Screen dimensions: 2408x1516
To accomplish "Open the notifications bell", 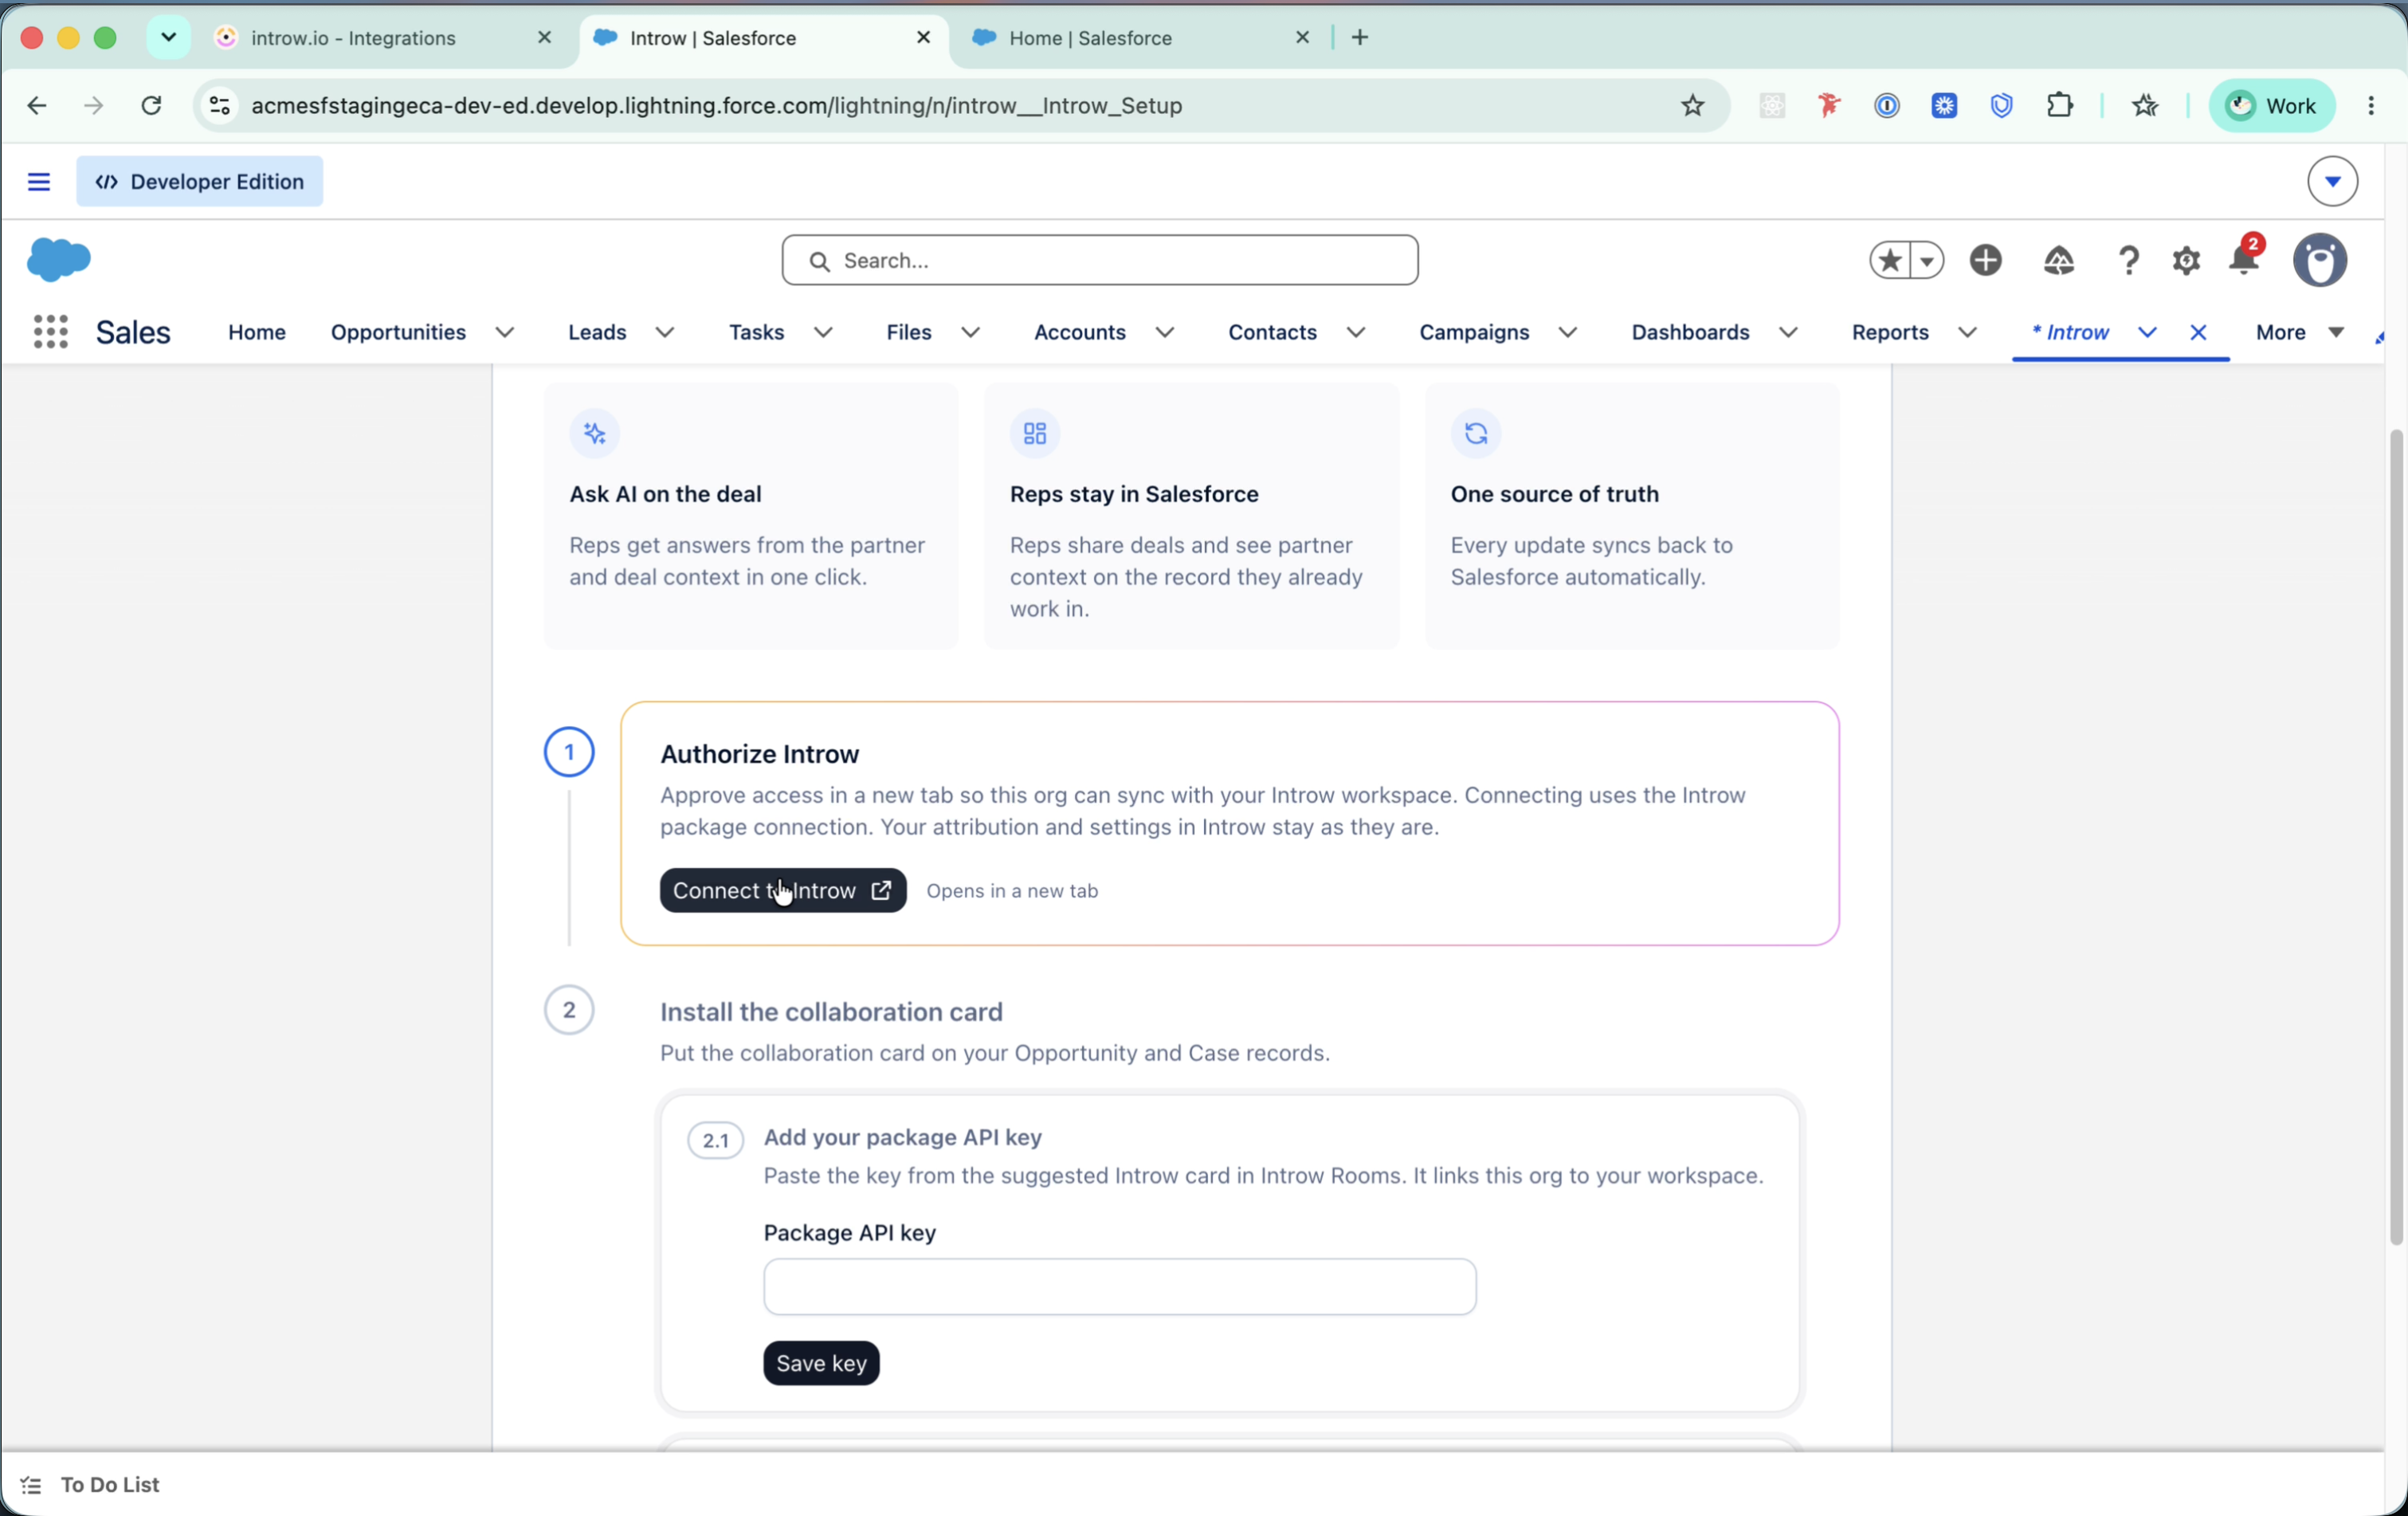I will tap(2243, 260).
